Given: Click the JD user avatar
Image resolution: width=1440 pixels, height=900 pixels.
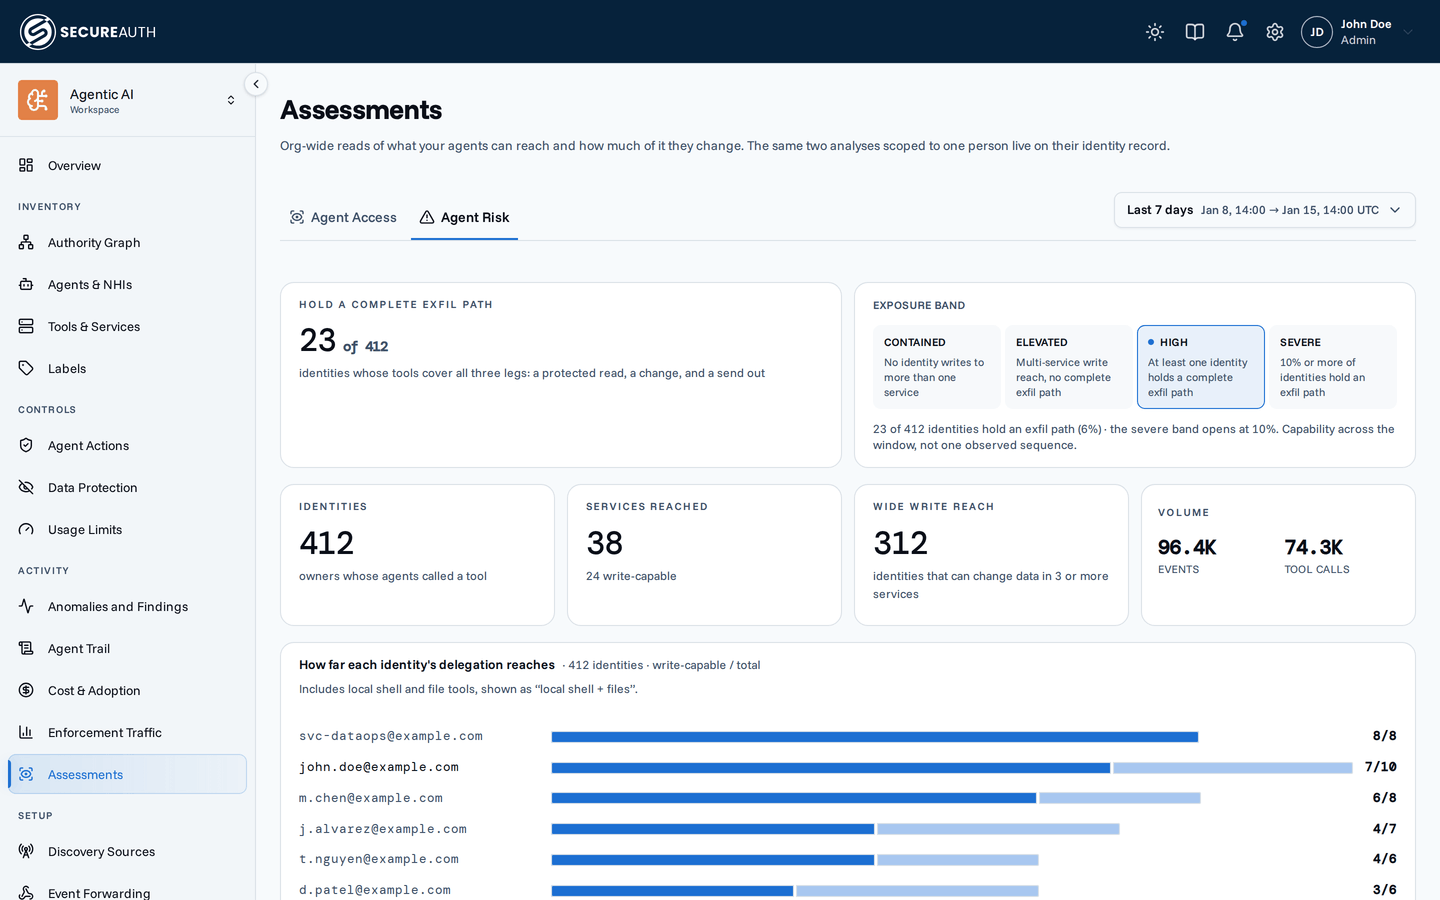Looking at the screenshot, I should pos(1317,32).
